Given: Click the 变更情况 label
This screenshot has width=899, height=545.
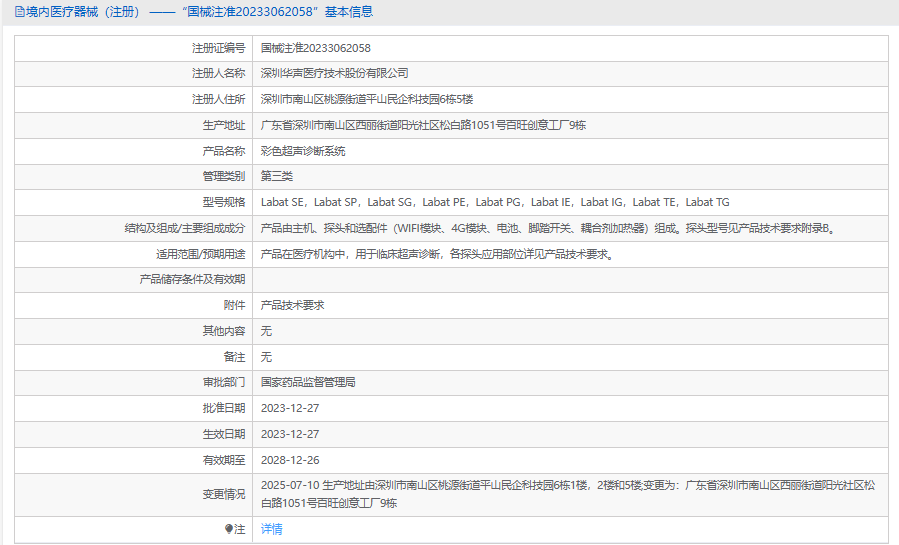Looking at the screenshot, I should pos(224,494).
